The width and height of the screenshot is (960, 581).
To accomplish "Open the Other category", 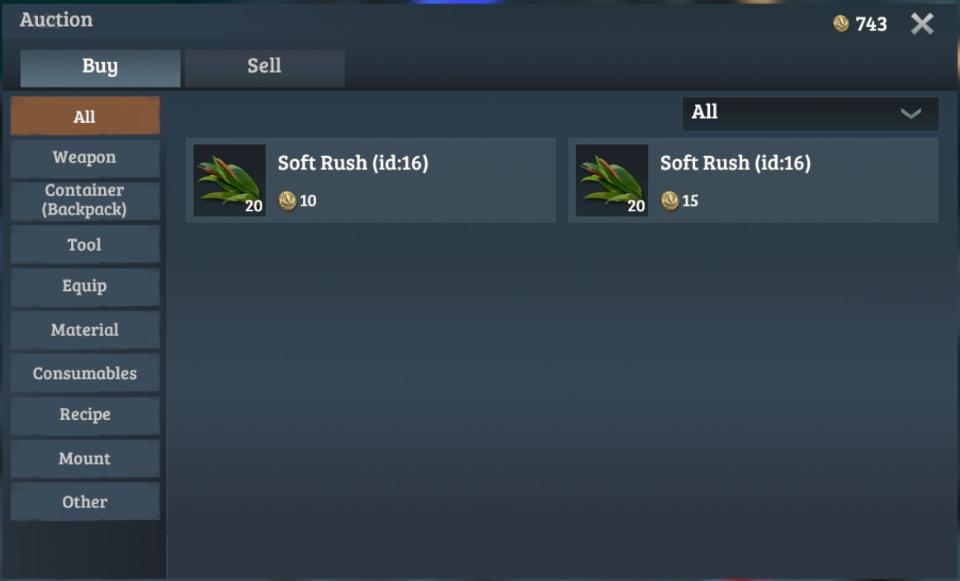I will click(85, 501).
